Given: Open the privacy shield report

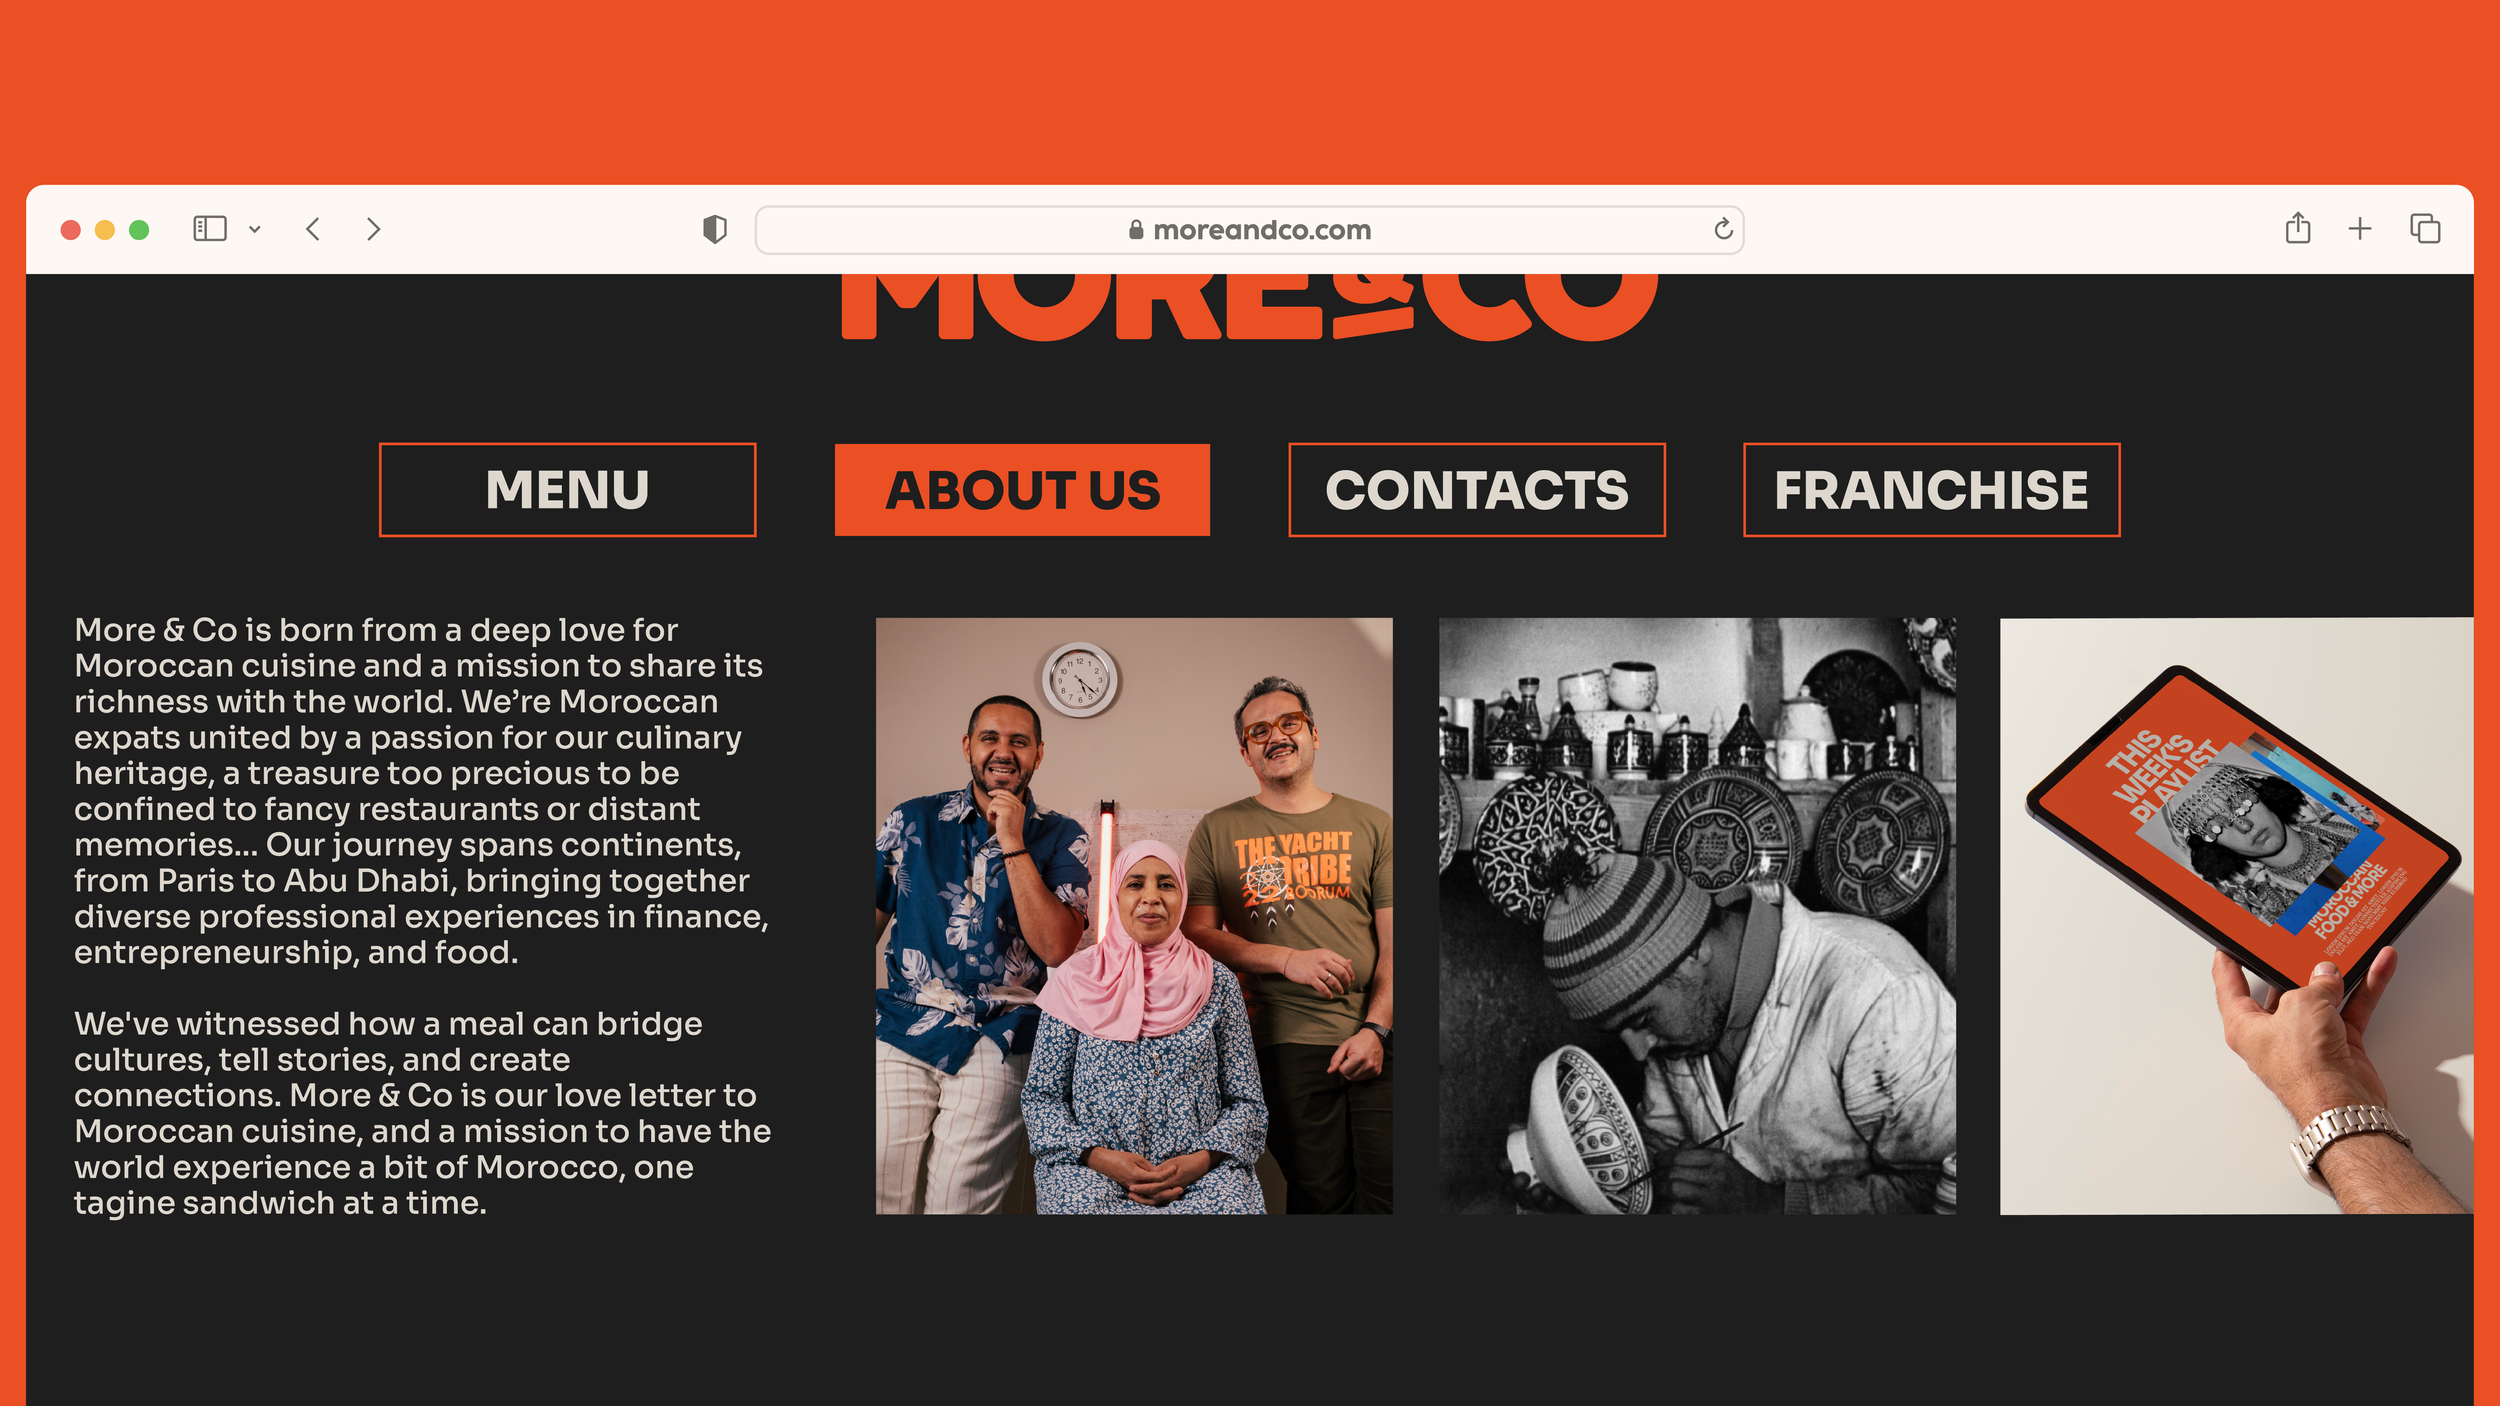Looking at the screenshot, I should point(715,230).
